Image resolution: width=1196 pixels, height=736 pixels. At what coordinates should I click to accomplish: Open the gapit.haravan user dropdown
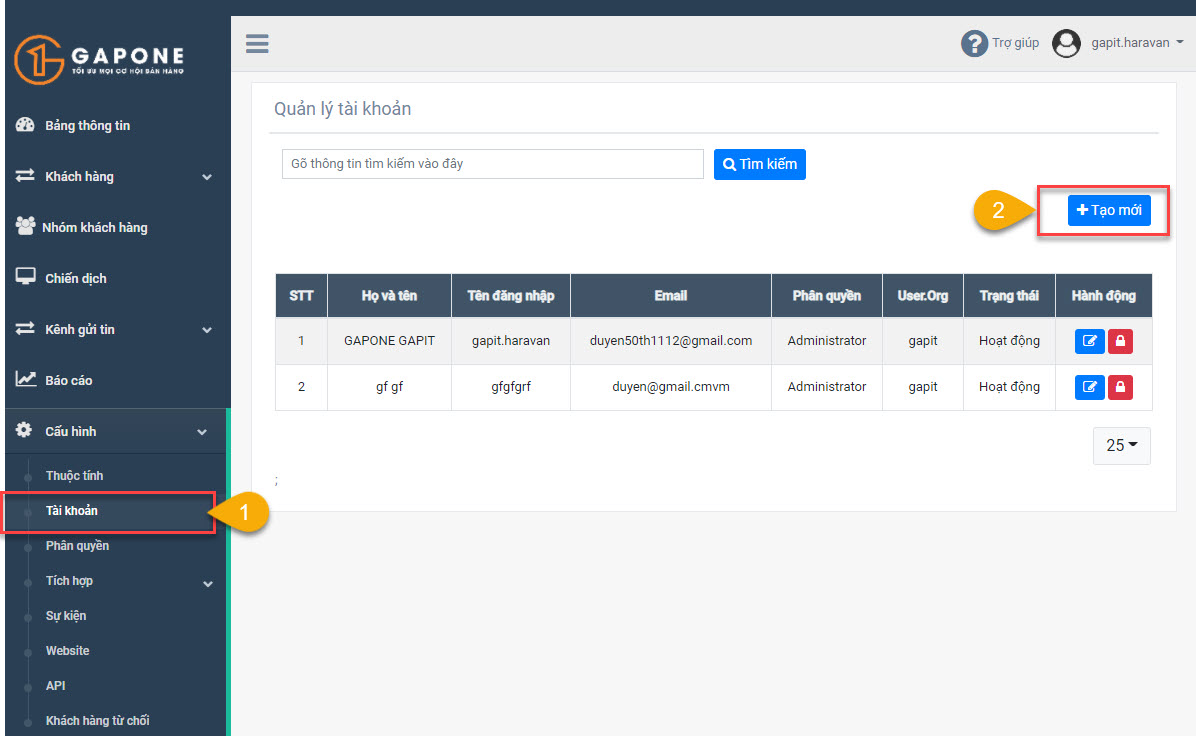pyautogui.click(x=1137, y=43)
